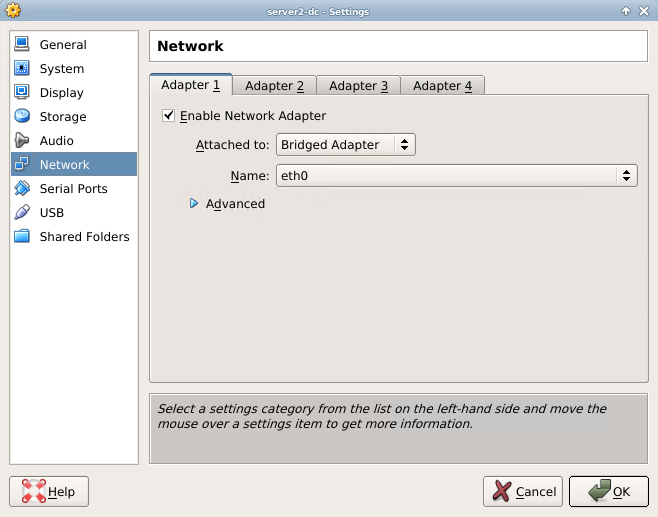The image size is (658, 517).
Task: Click the gear icon in title bar
Action: (13, 10)
